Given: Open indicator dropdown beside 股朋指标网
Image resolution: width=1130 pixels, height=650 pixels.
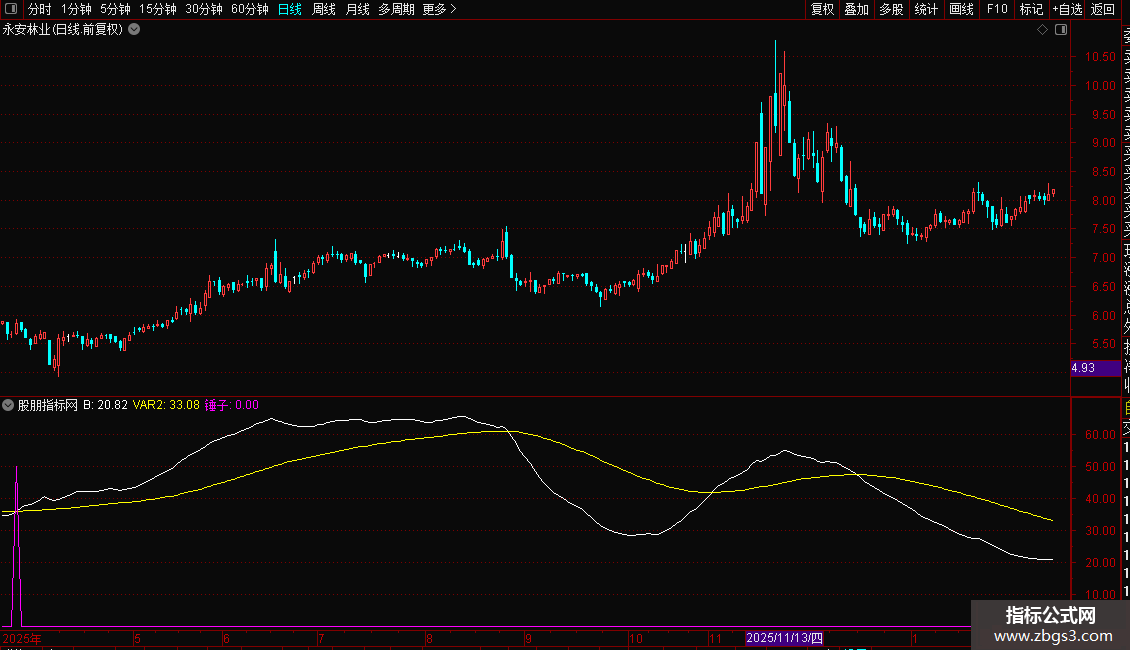Looking at the screenshot, I should tap(8, 405).
